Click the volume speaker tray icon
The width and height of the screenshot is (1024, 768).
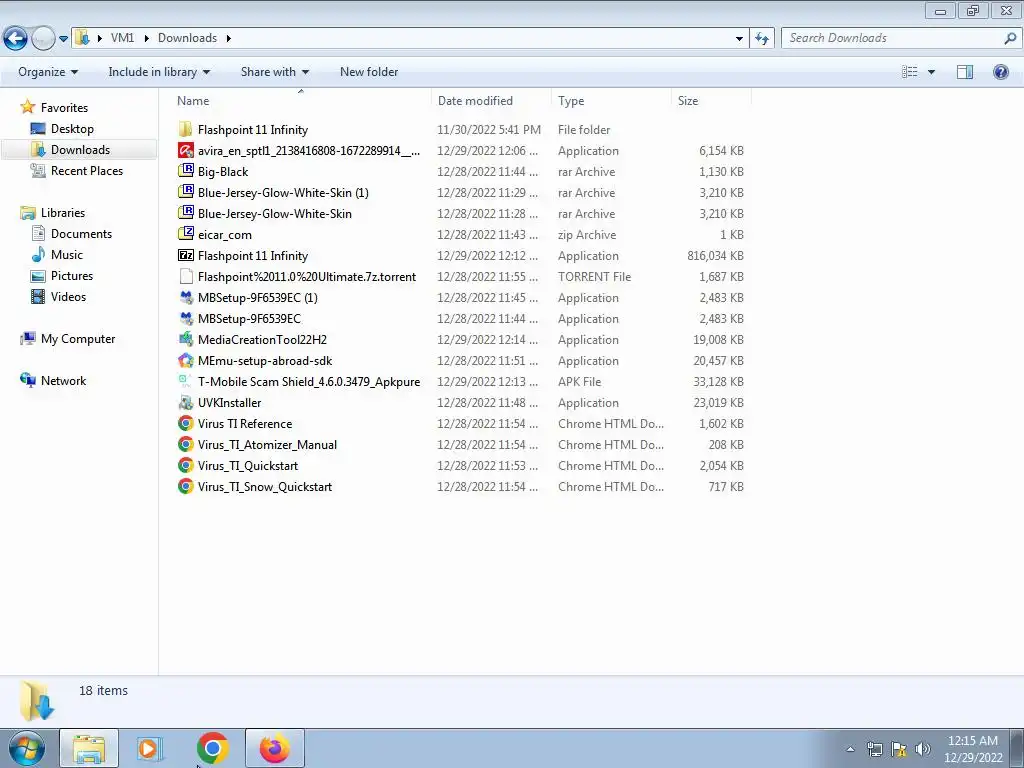pos(923,749)
